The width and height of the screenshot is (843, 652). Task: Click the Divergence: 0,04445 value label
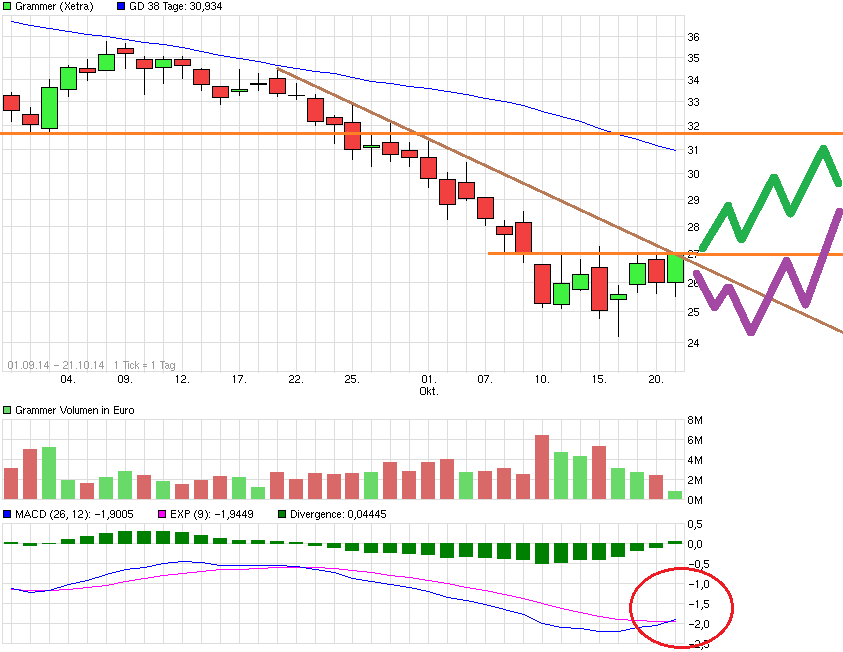tap(338, 514)
